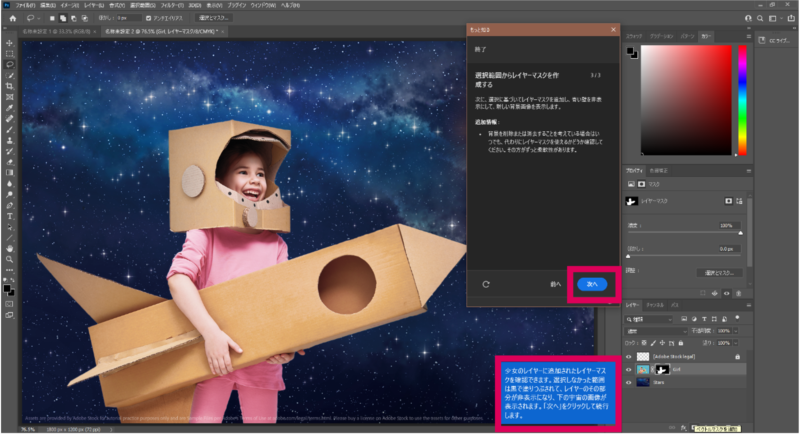Hide the Girl layer using eye icon

pos(629,368)
